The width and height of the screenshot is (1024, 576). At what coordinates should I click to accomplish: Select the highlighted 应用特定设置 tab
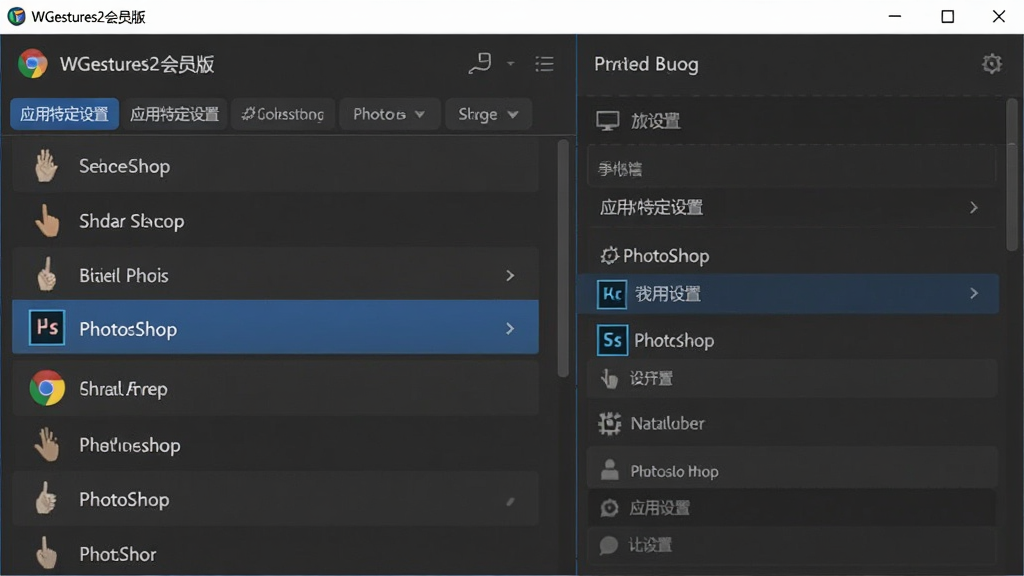click(64, 114)
